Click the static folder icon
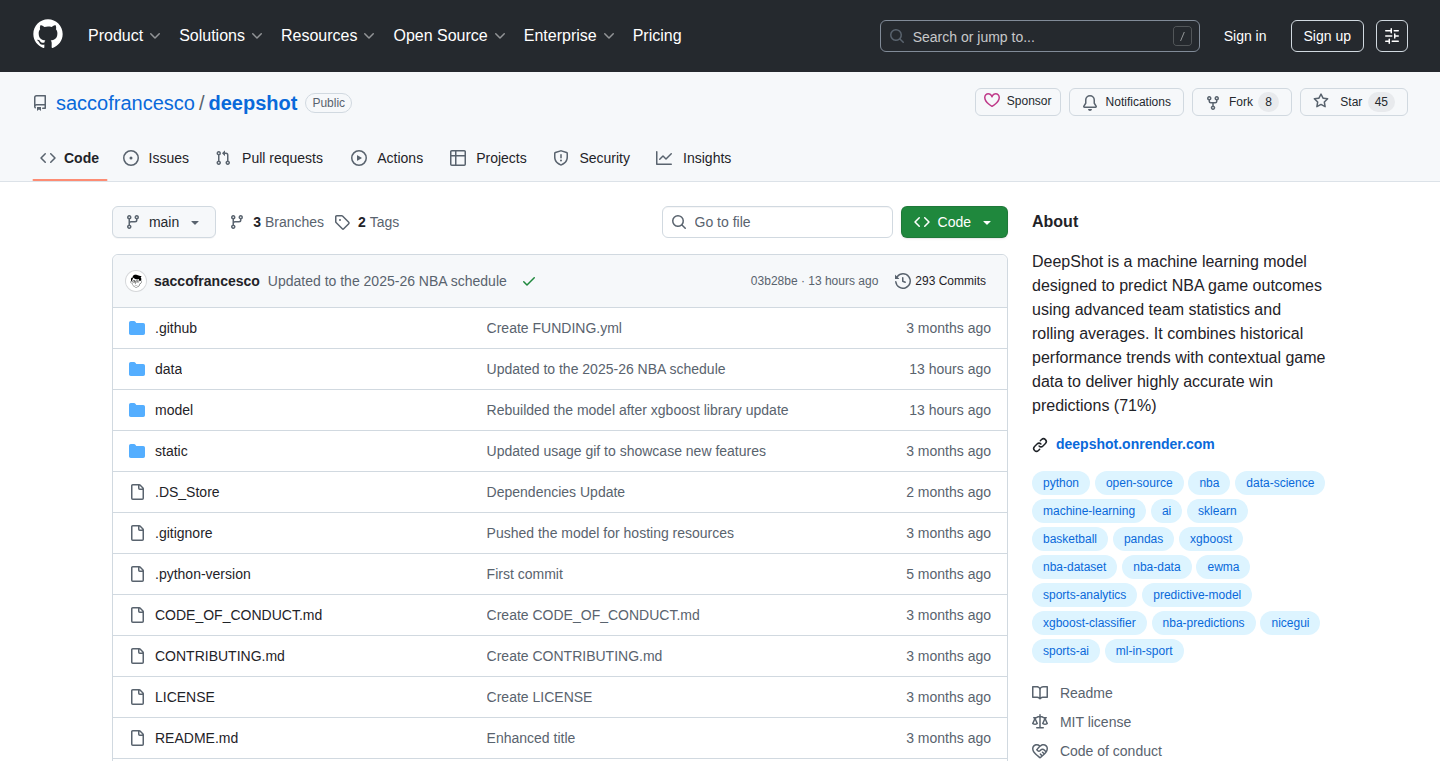1440x761 pixels. (x=137, y=451)
